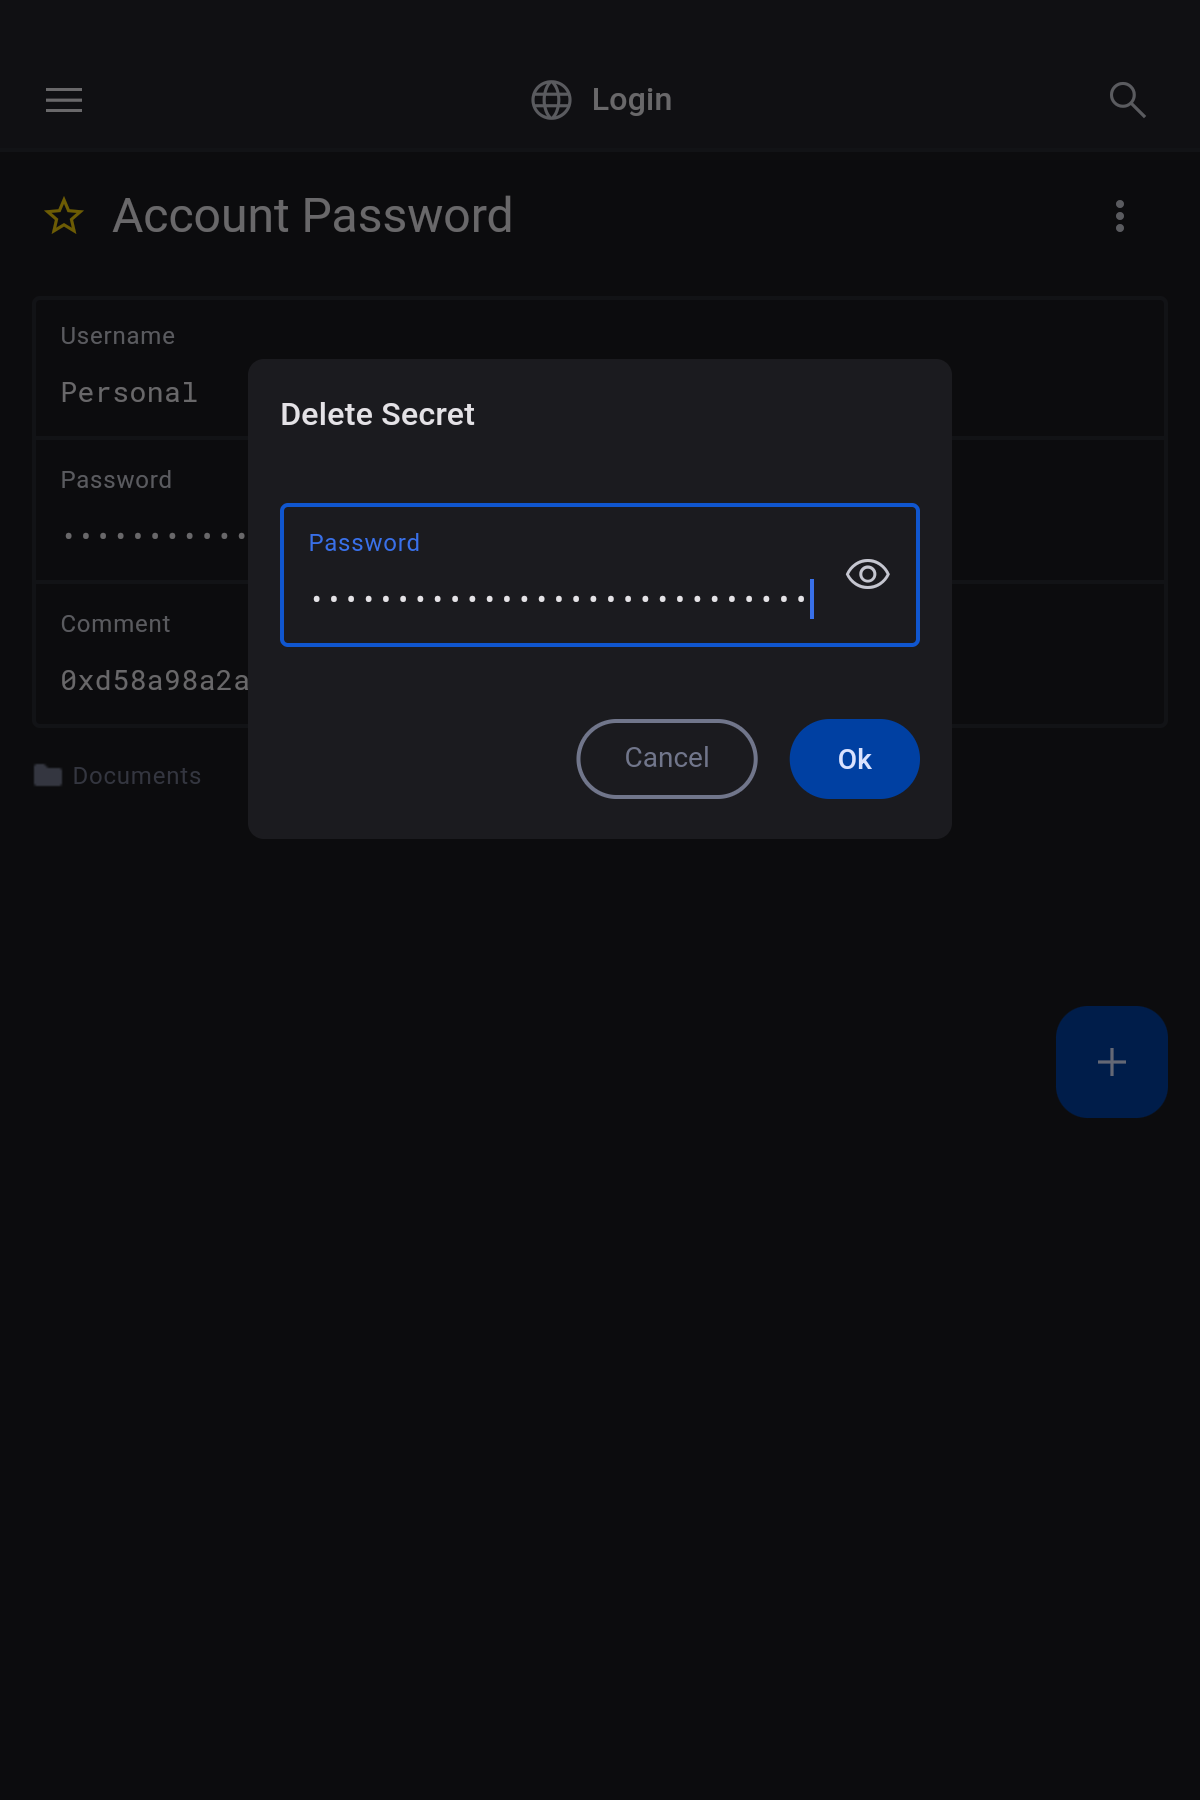Open search with the magnifier icon
This screenshot has width=1200, height=1800.
[1127, 100]
